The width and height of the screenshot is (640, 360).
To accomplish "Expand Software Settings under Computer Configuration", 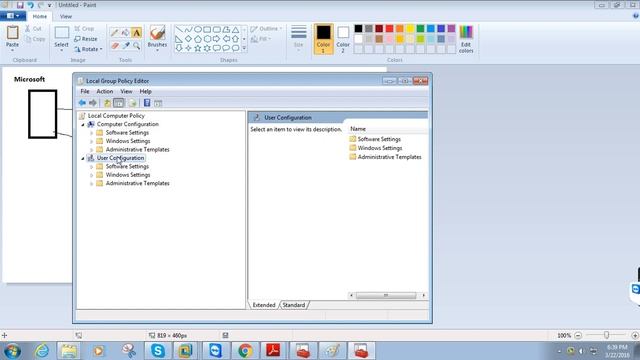I will (91, 133).
